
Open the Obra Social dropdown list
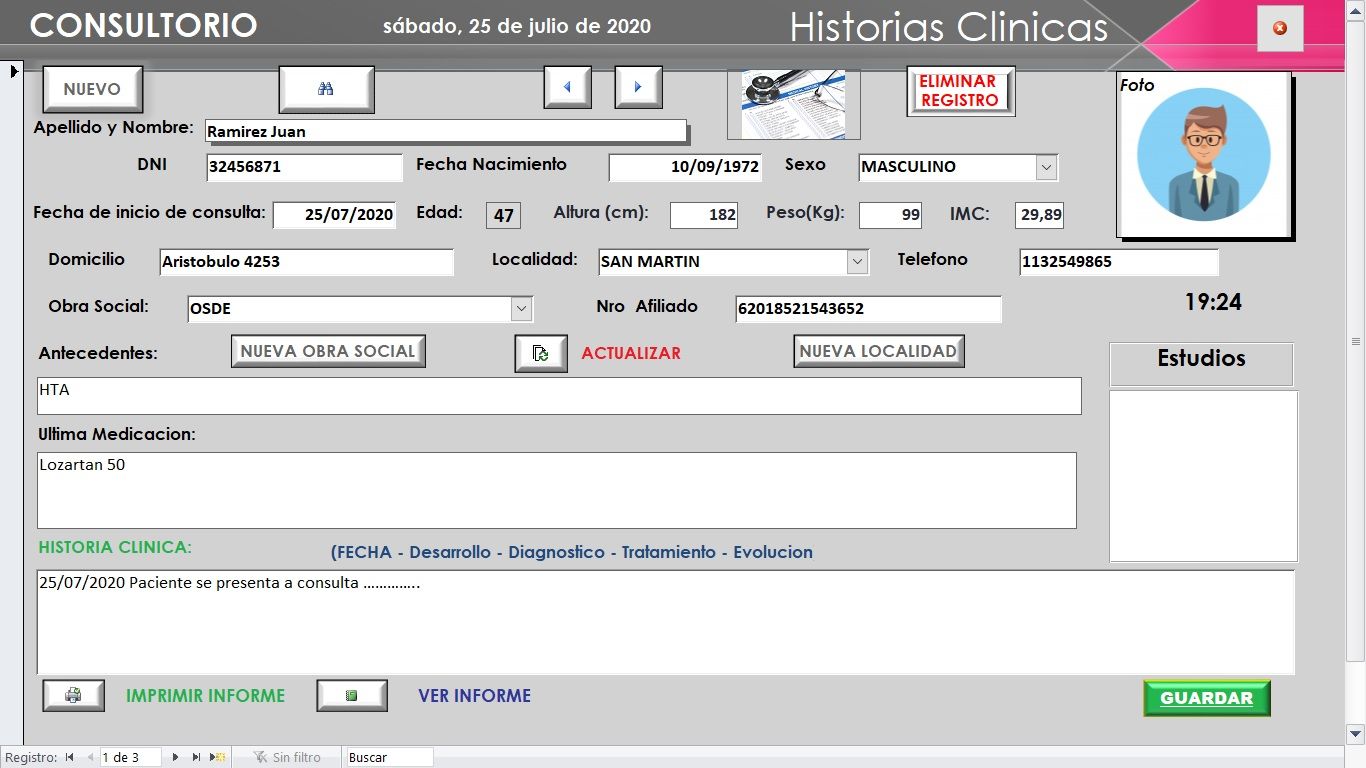(521, 308)
